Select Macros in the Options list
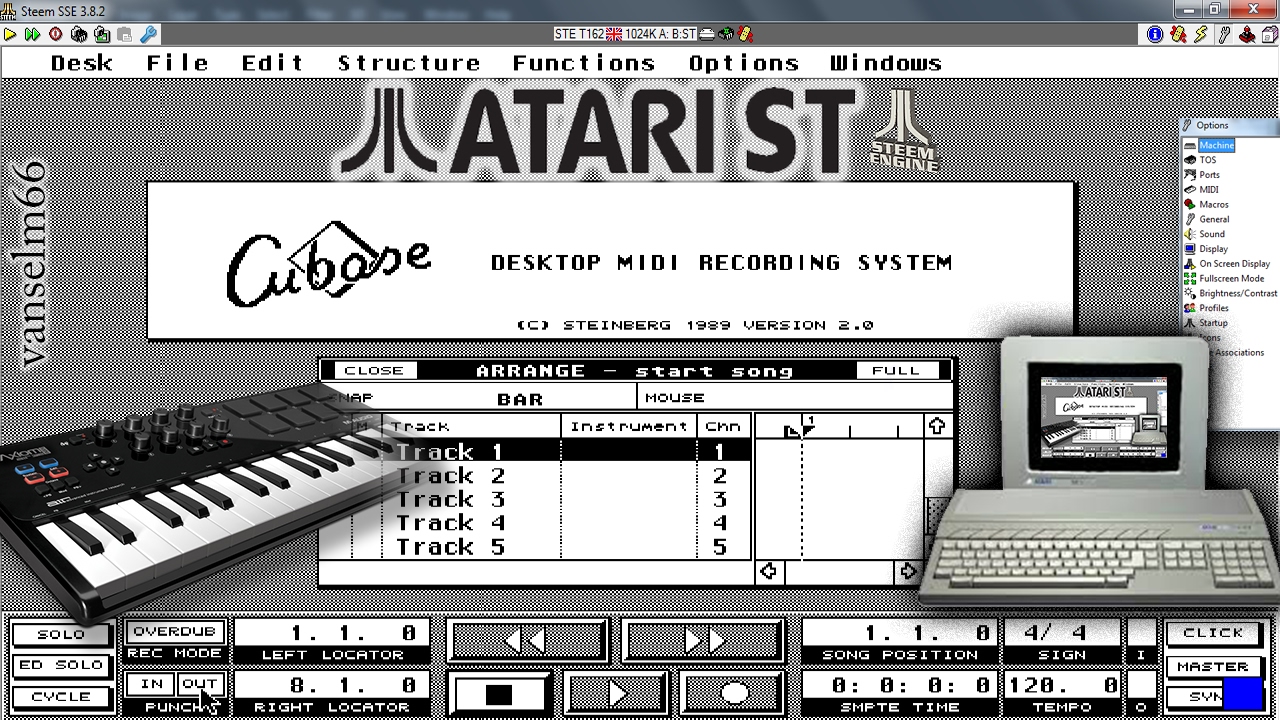Image resolution: width=1280 pixels, height=720 pixels. (1214, 205)
